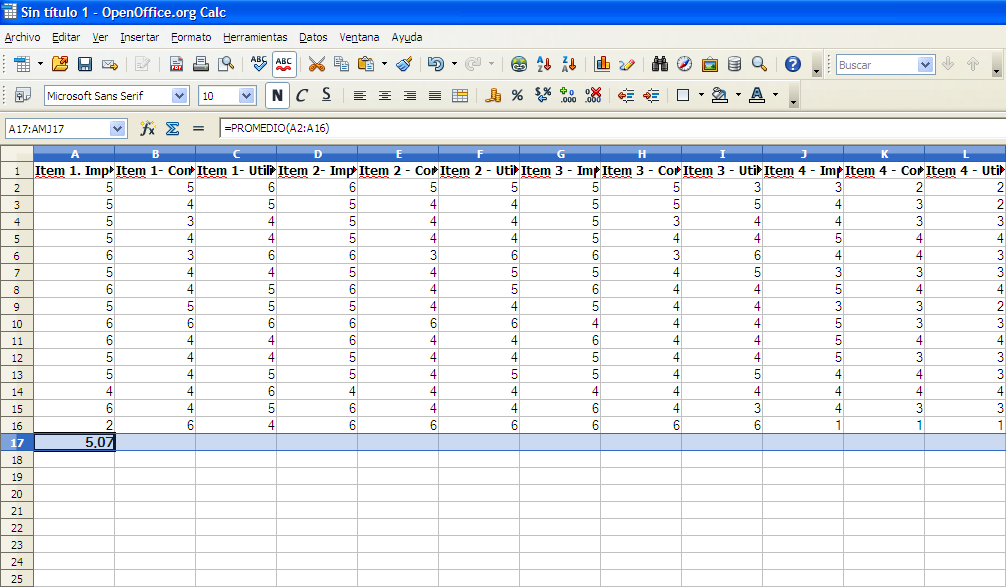This screenshot has width=1006, height=587.
Task: Click the Sum sigma icon
Action: click(x=172, y=128)
